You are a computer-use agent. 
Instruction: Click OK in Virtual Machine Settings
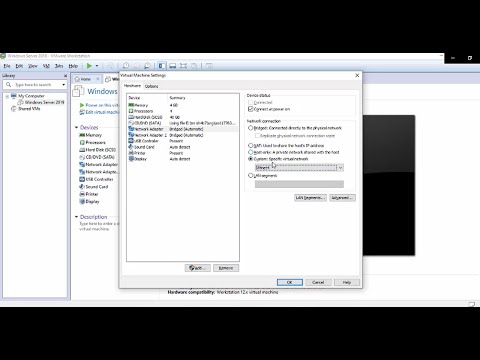click(290, 282)
